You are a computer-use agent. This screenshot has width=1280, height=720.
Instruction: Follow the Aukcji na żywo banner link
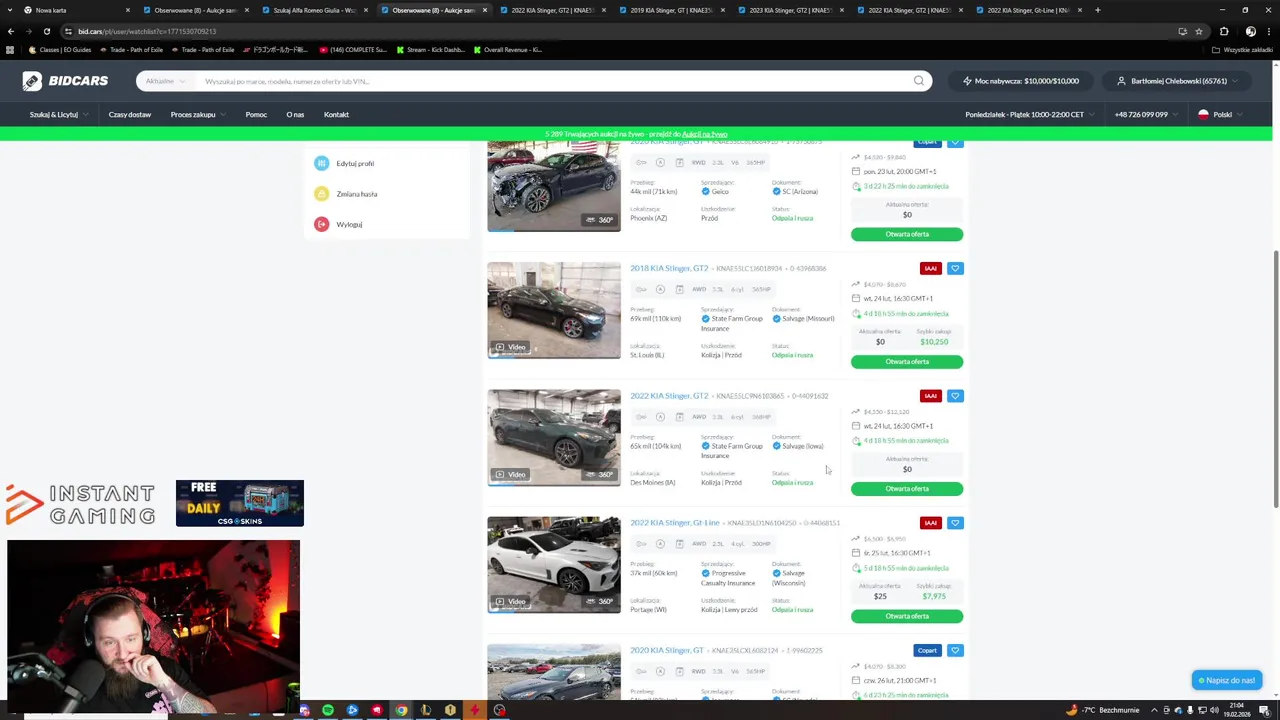click(x=705, y=134)
